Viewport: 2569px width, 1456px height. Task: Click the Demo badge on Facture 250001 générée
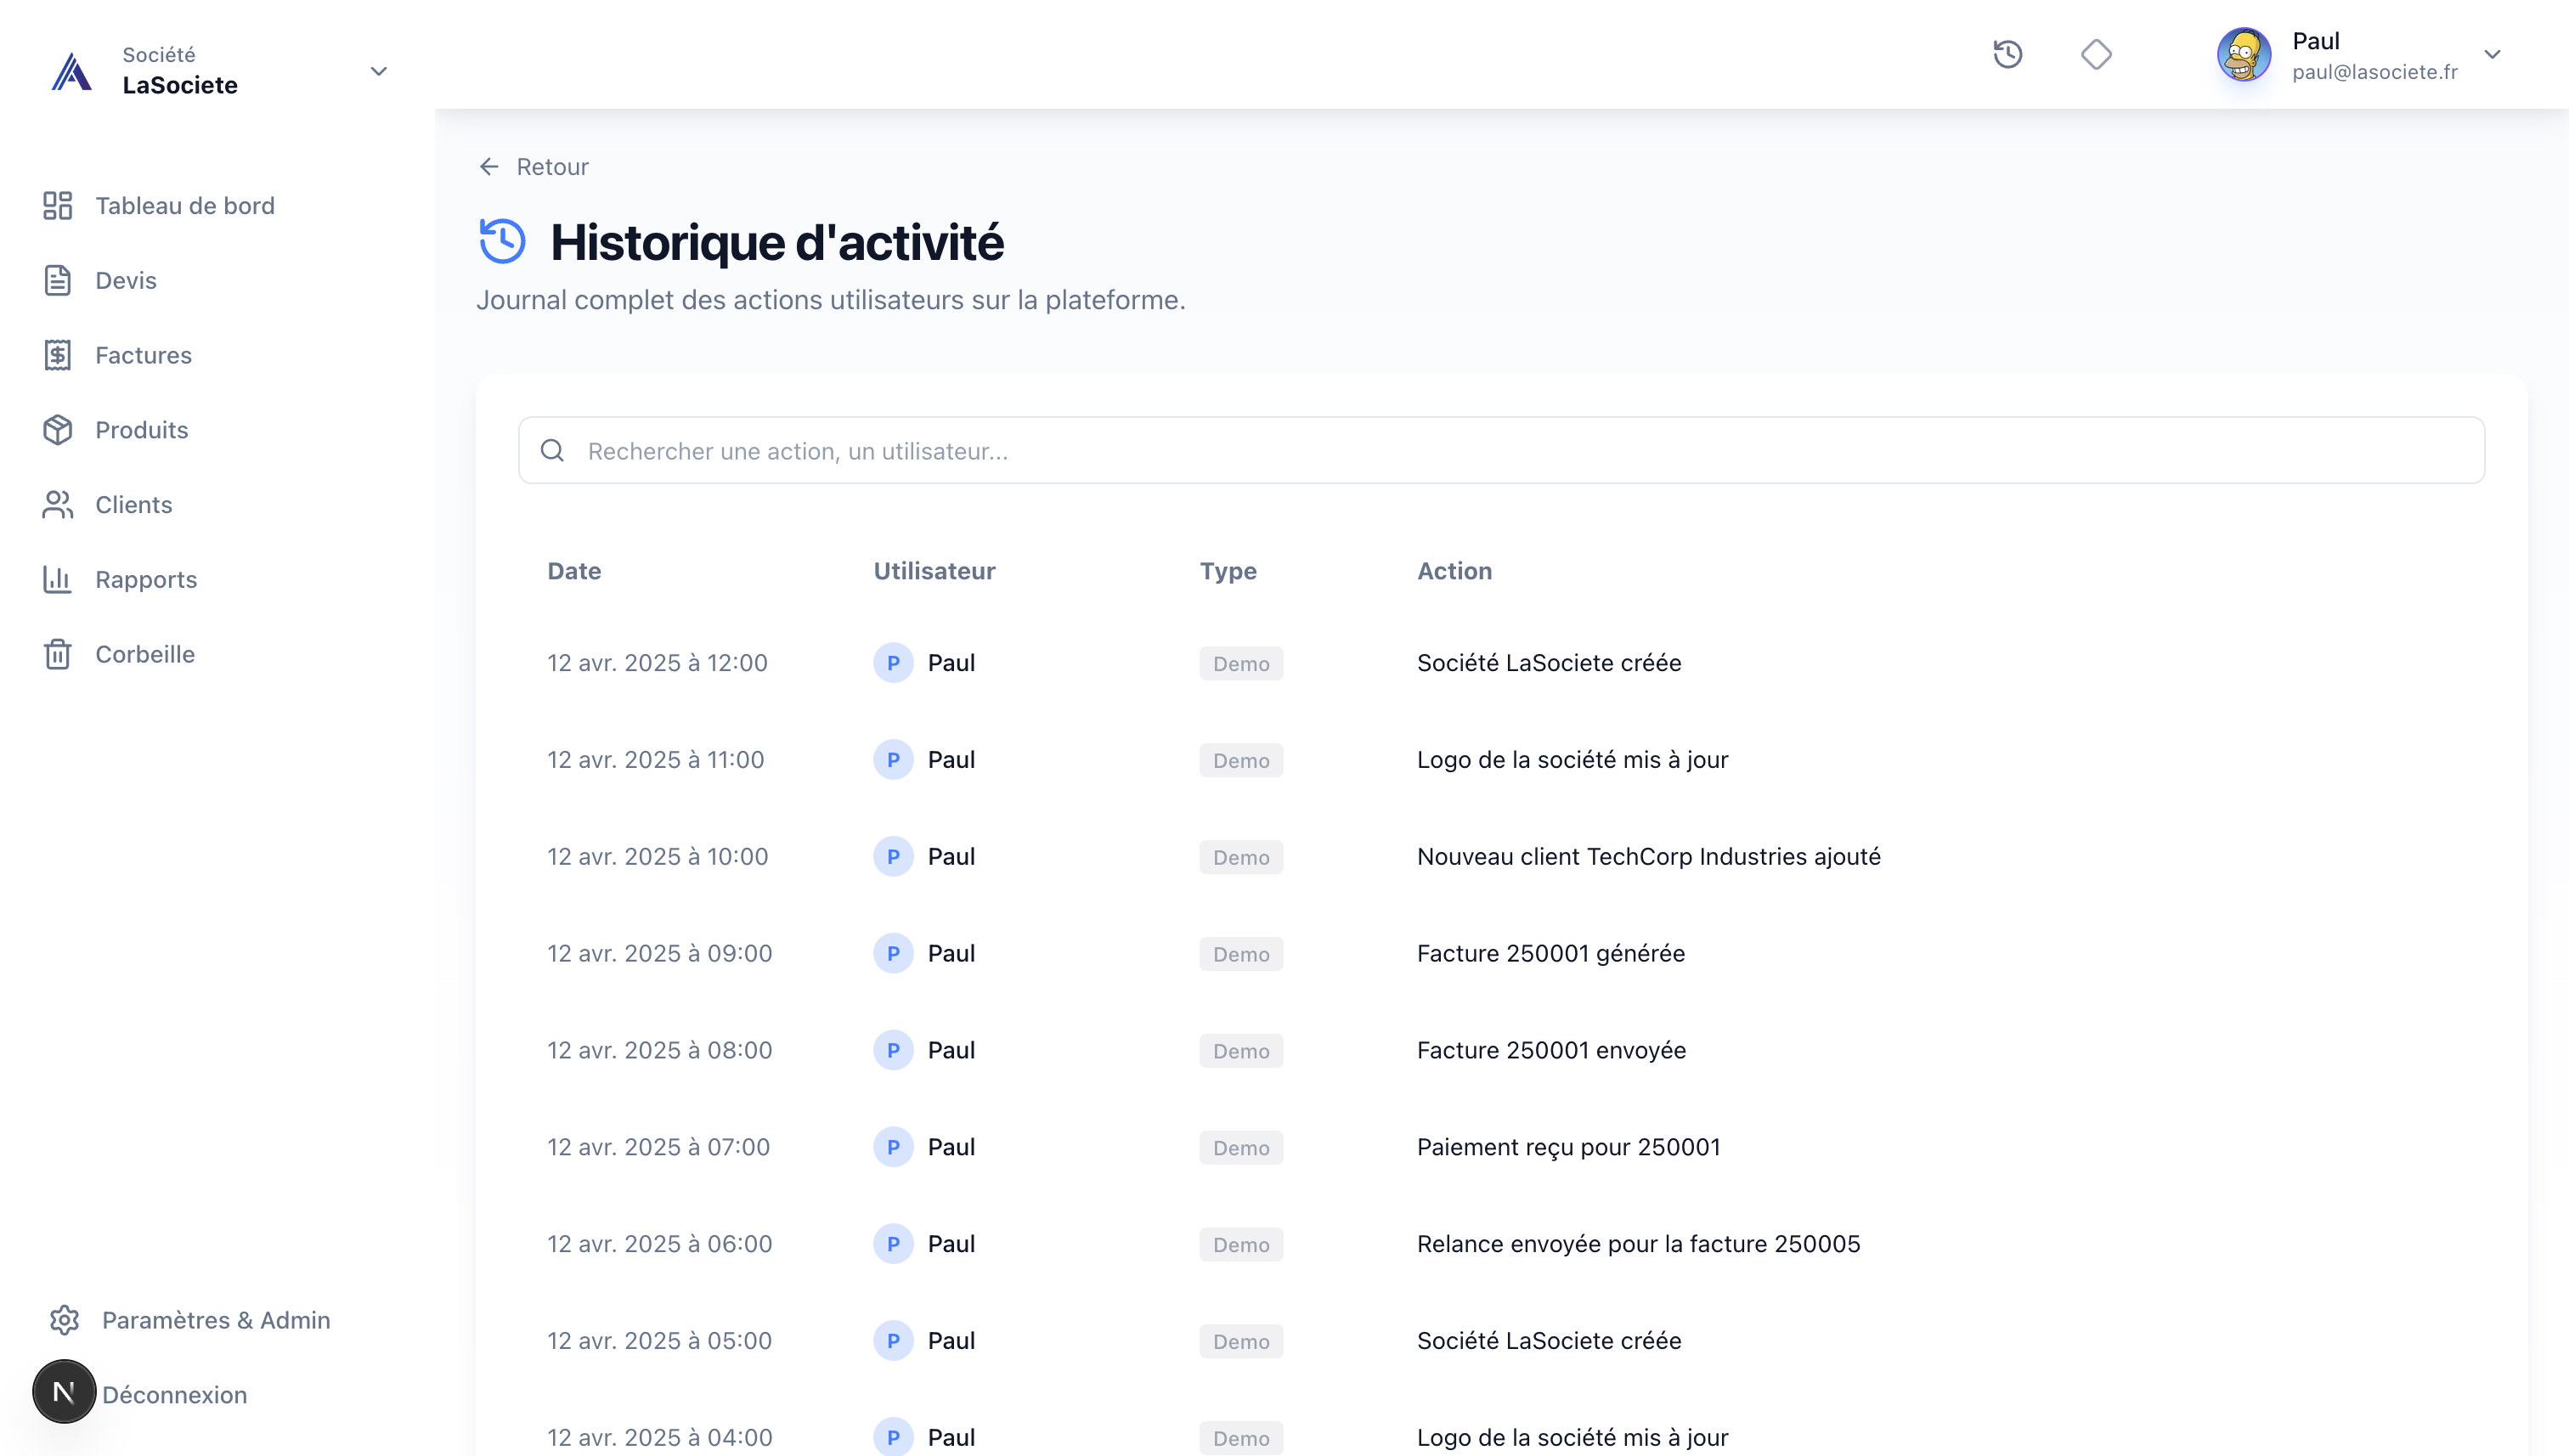[1240, 953]
